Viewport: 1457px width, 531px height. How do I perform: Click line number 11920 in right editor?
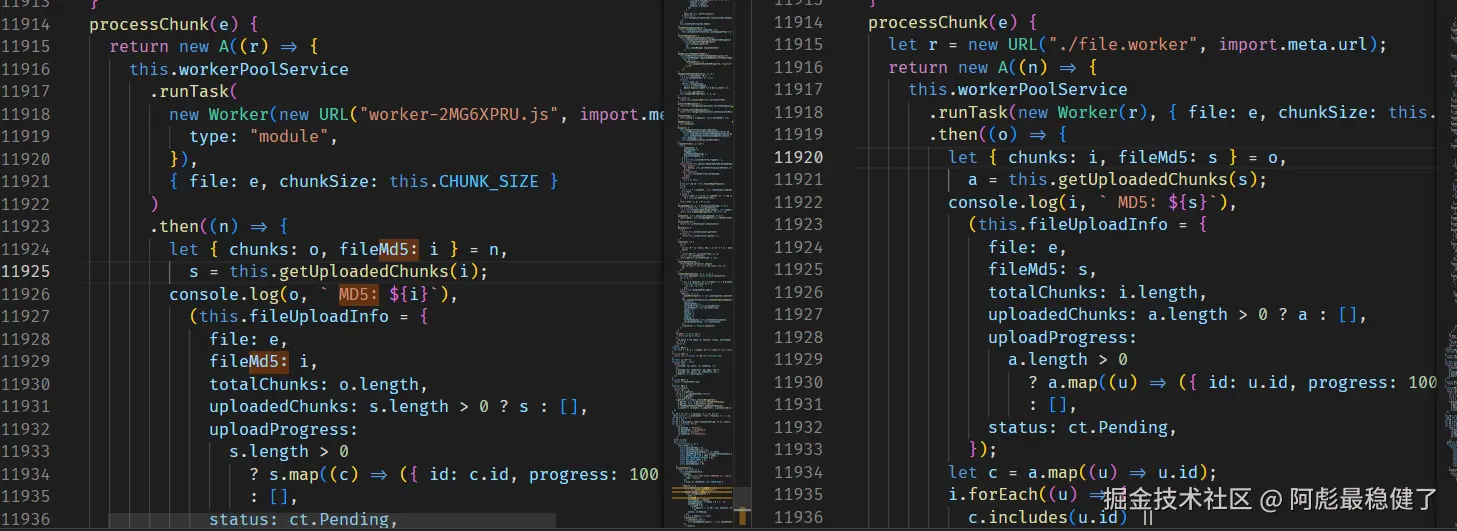[x=799, y=157]
